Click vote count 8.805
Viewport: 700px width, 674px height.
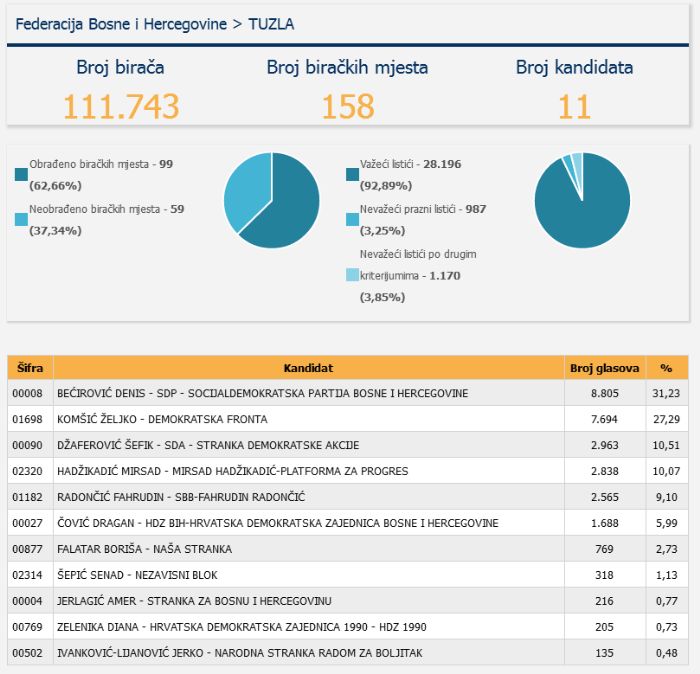pyautogui.click(x=604, y=393)
